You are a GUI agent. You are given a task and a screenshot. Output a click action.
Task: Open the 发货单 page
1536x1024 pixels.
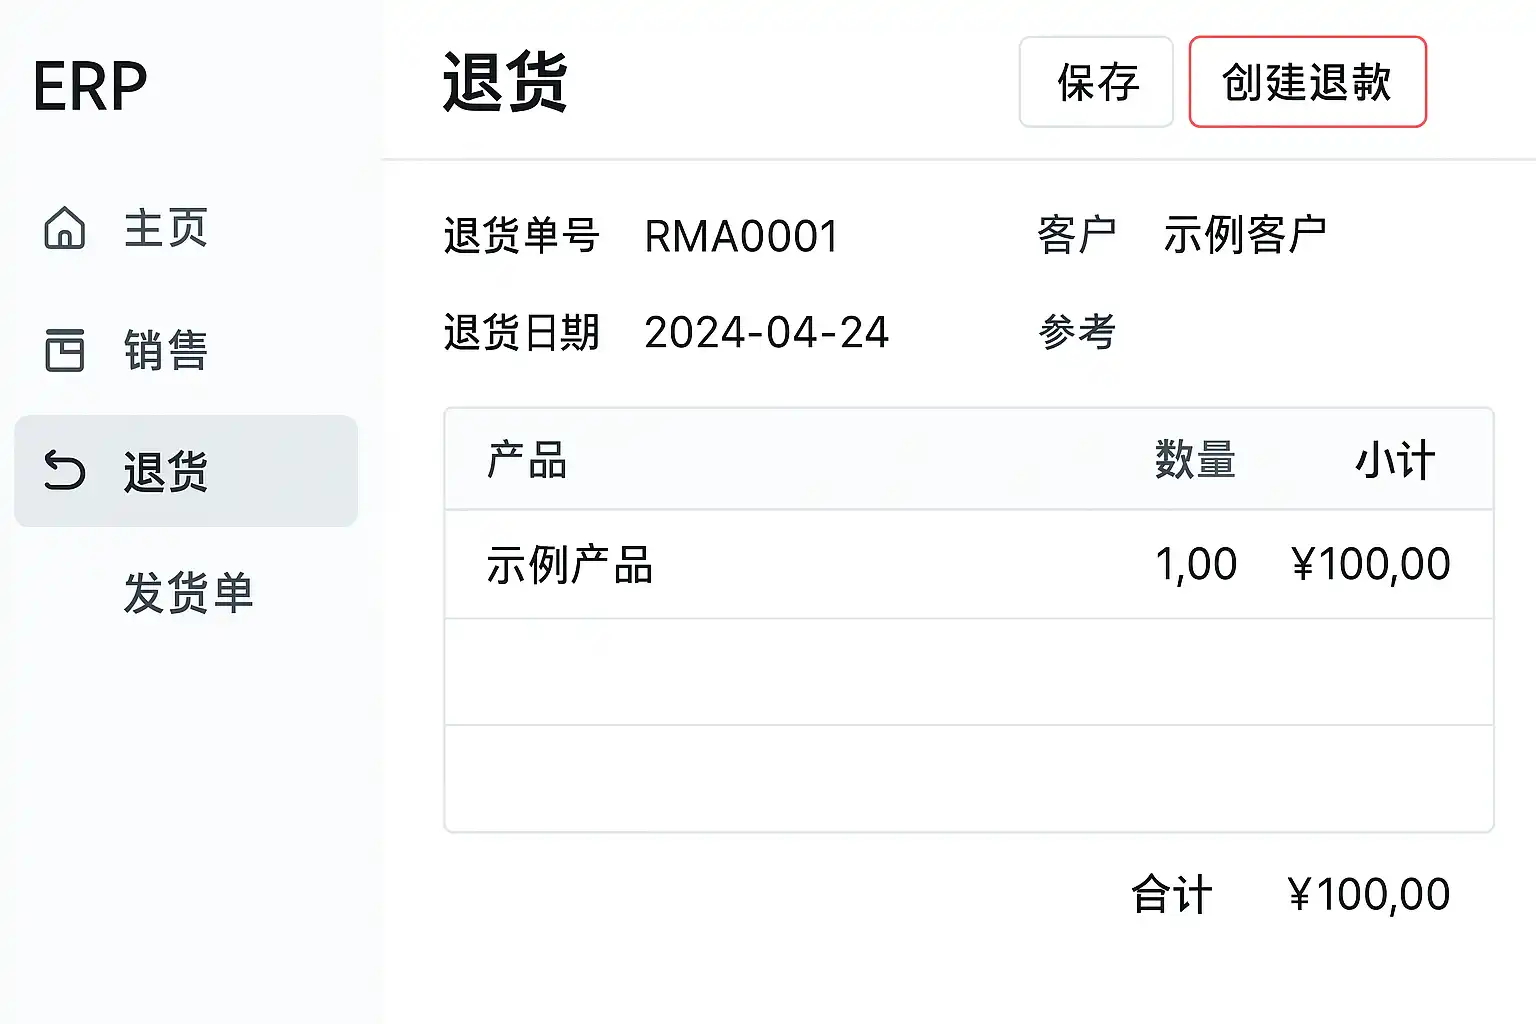(188, 593)
